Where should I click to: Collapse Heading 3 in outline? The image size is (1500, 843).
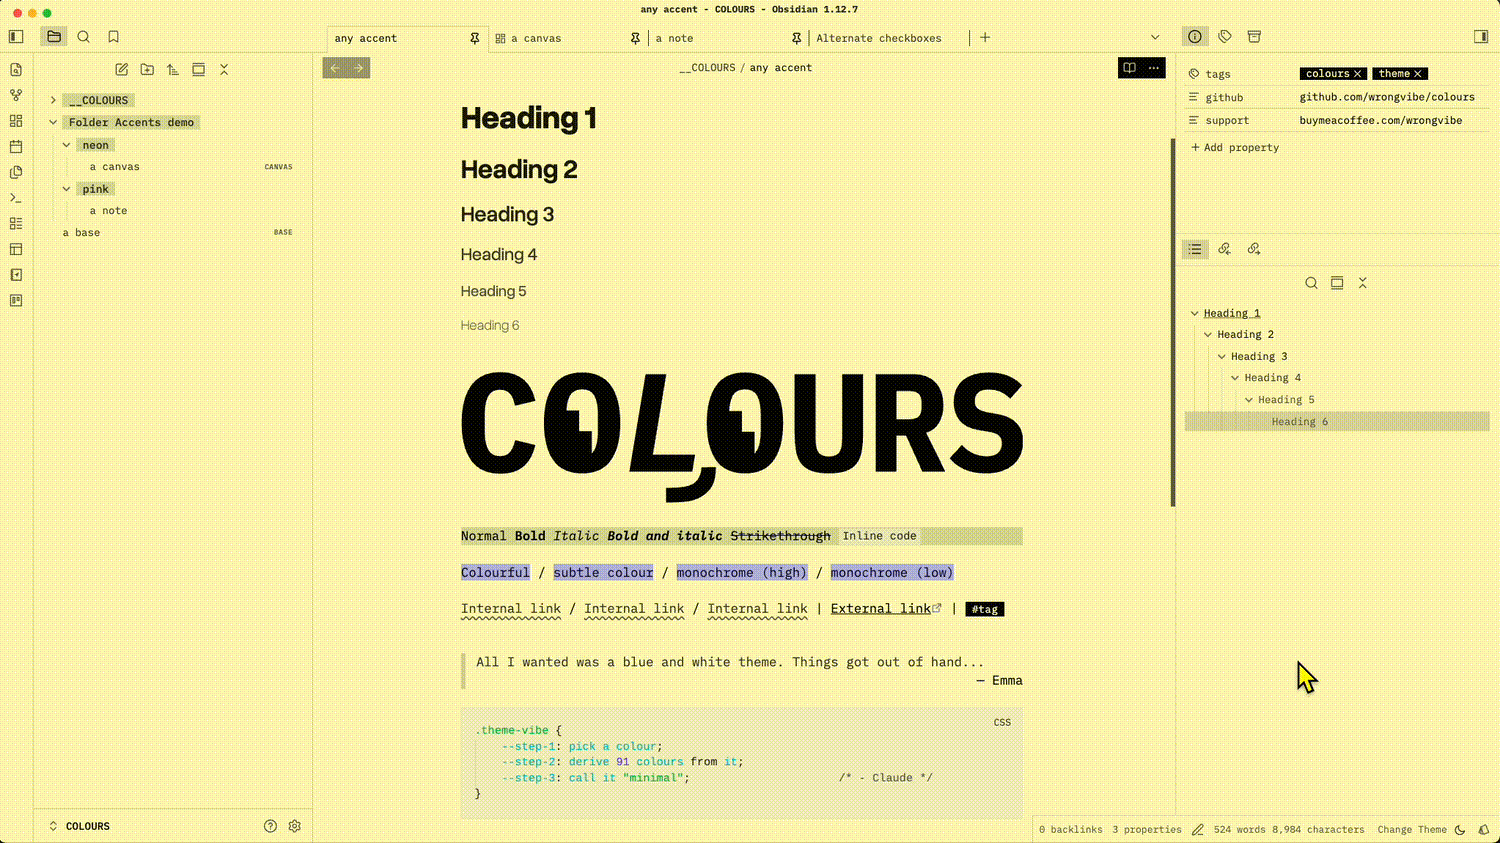(1222, 357)
